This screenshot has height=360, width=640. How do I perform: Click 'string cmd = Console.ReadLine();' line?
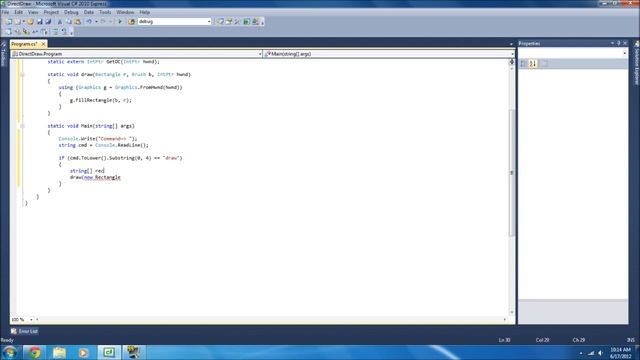pos(103,145)
